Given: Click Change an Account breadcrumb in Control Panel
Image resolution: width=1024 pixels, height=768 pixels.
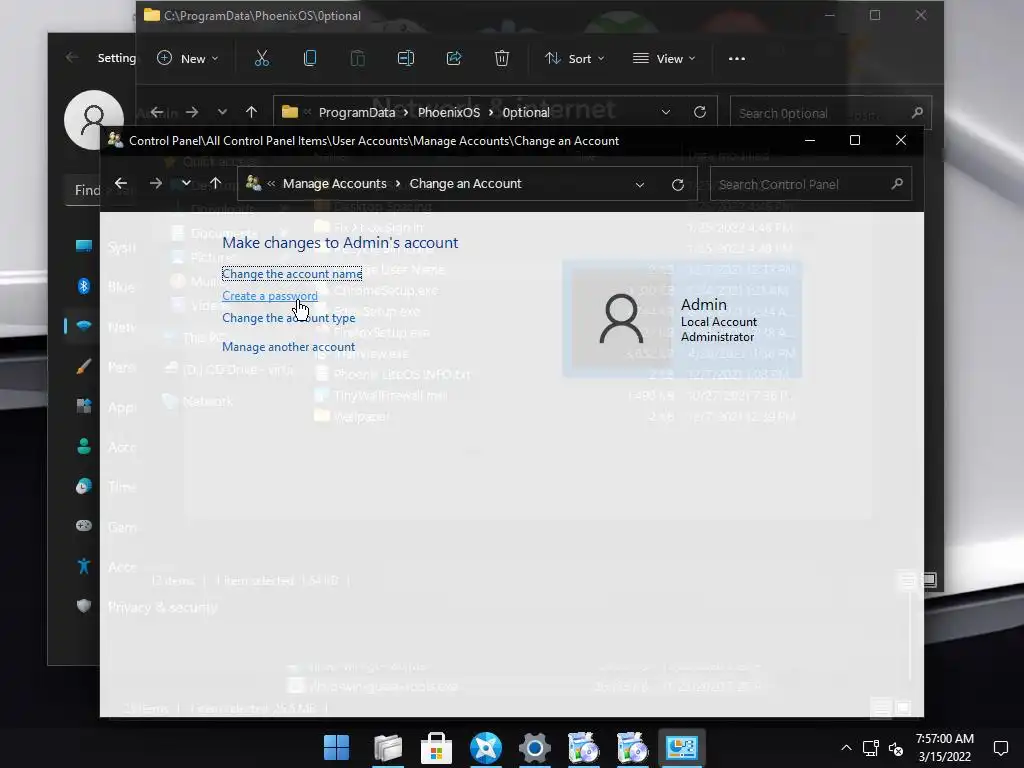Looking at the screenshot, I should (x=465, y=184).
